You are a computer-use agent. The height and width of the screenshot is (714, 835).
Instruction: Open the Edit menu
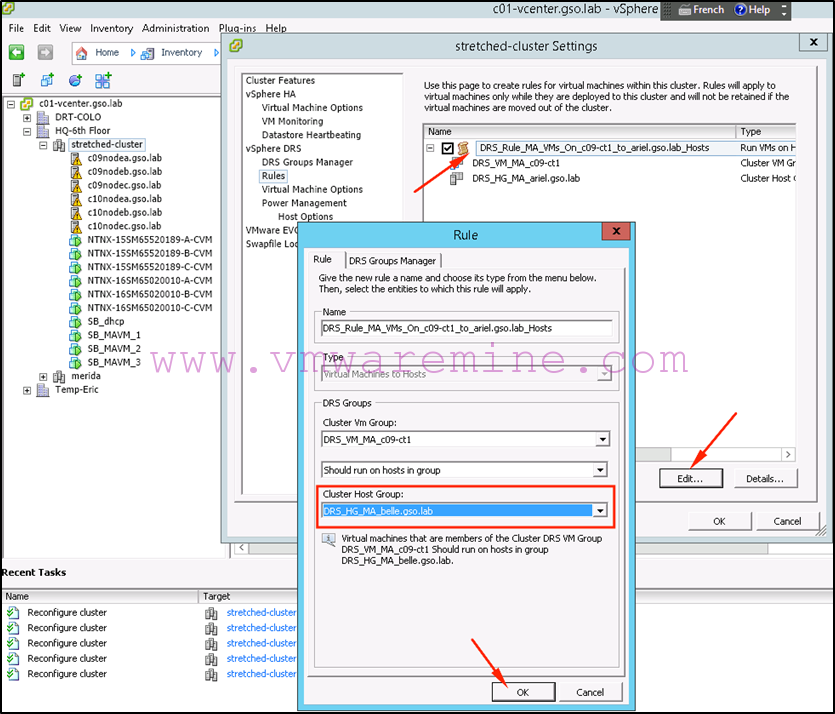[x=42, y=28]
